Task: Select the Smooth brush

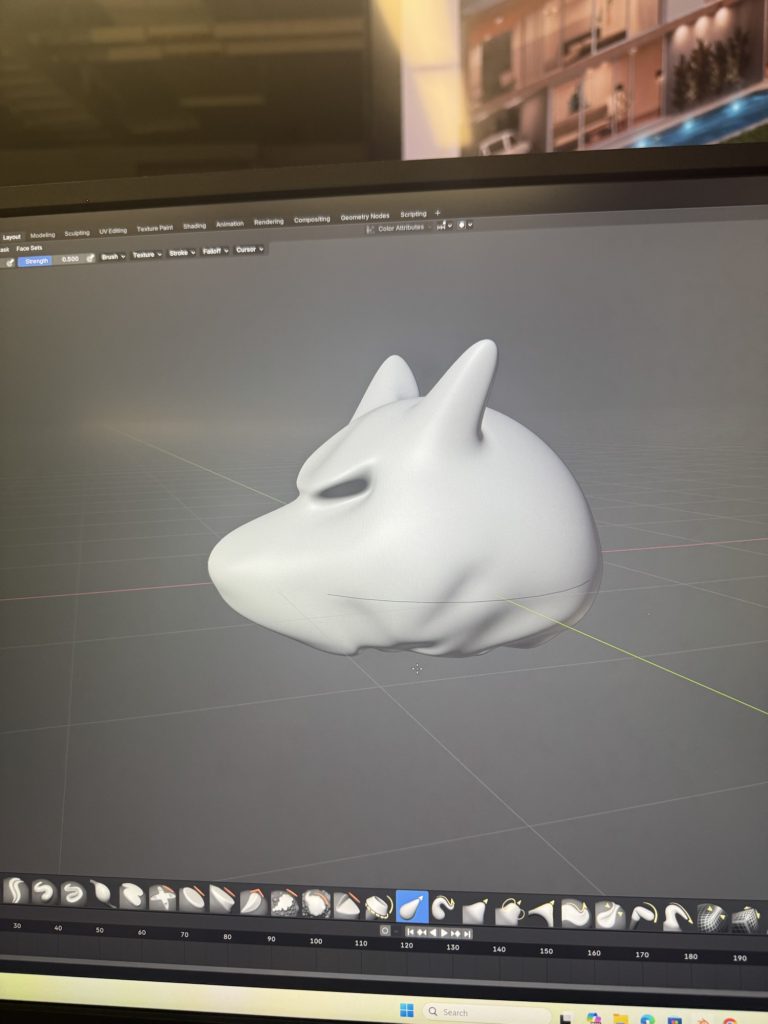Action: coord(284,903)
